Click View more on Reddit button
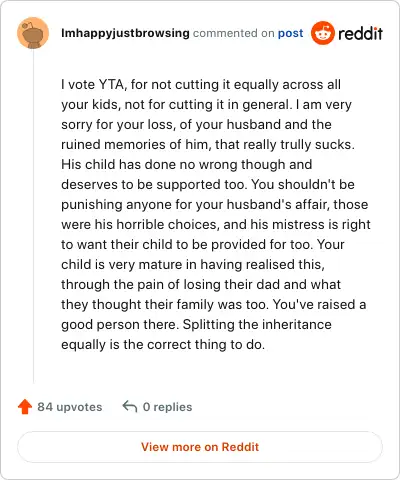400x480 pixels. click(200, 447)
